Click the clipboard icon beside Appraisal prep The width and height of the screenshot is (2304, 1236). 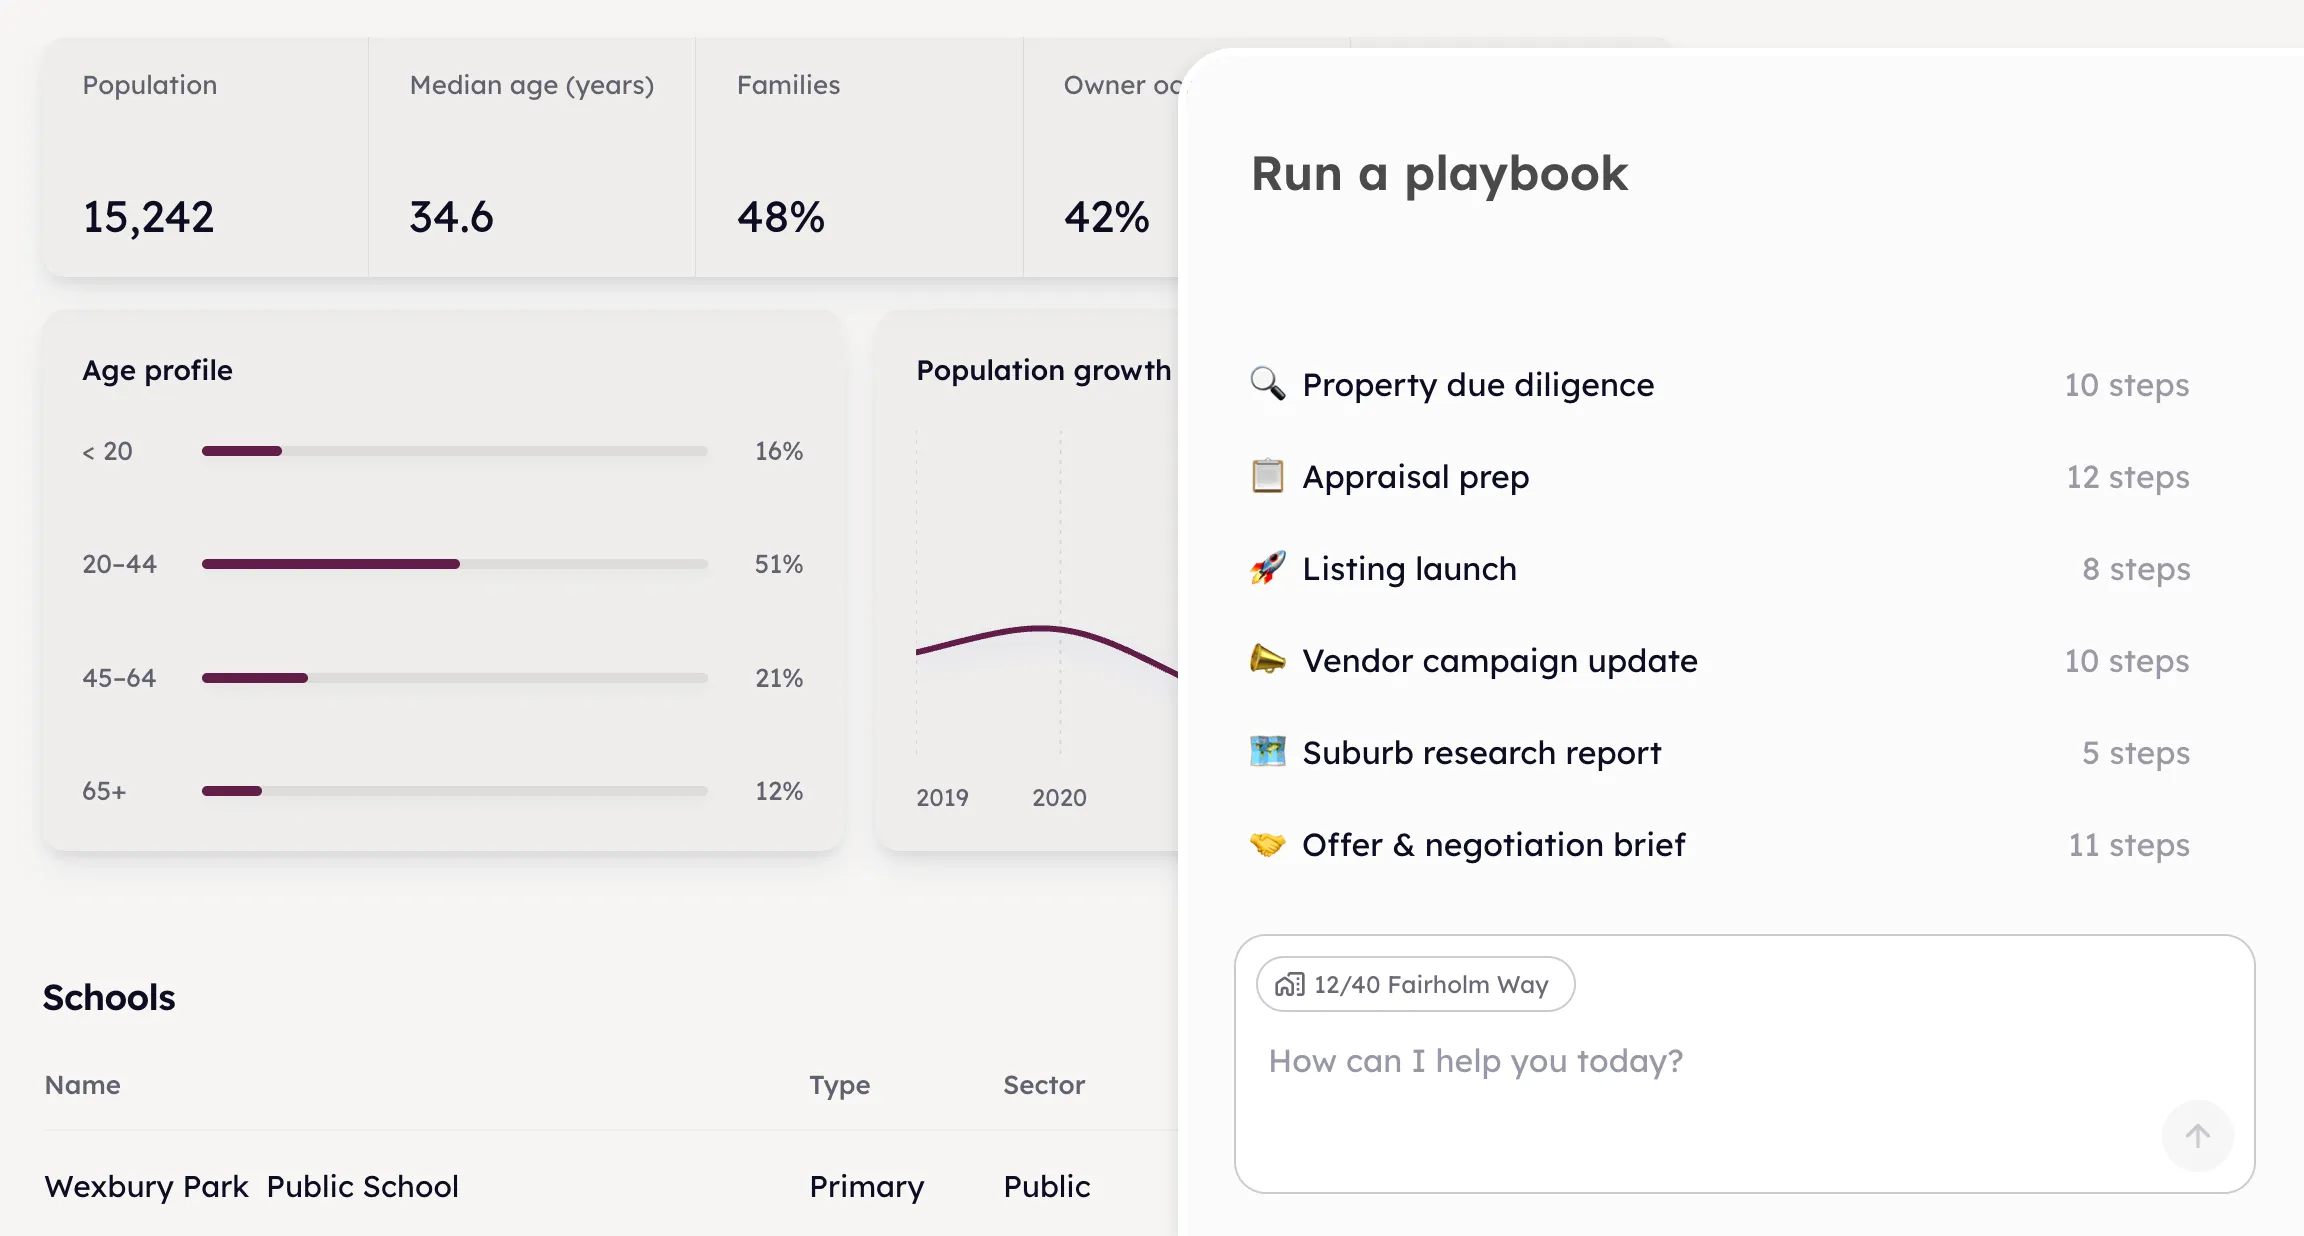(1268, 476)
